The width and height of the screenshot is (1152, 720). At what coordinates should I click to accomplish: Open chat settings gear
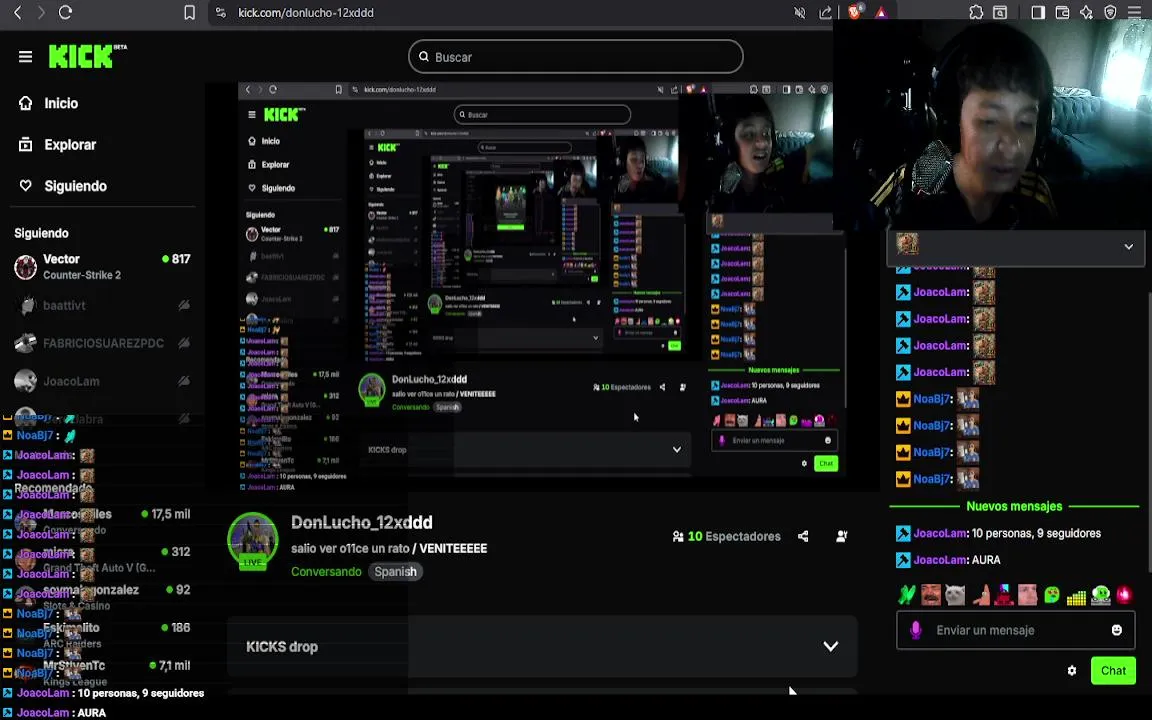(1072, 671)
